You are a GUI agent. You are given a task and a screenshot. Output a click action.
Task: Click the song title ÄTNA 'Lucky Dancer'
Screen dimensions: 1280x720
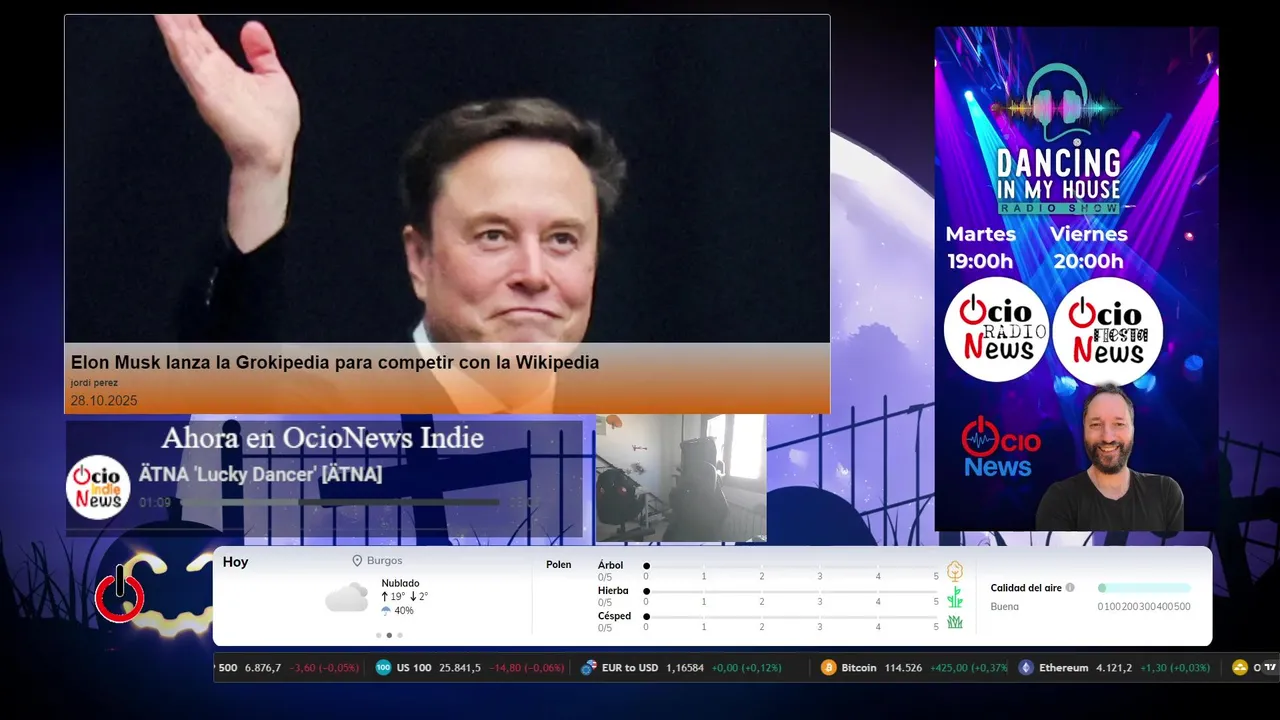[260, 475]
